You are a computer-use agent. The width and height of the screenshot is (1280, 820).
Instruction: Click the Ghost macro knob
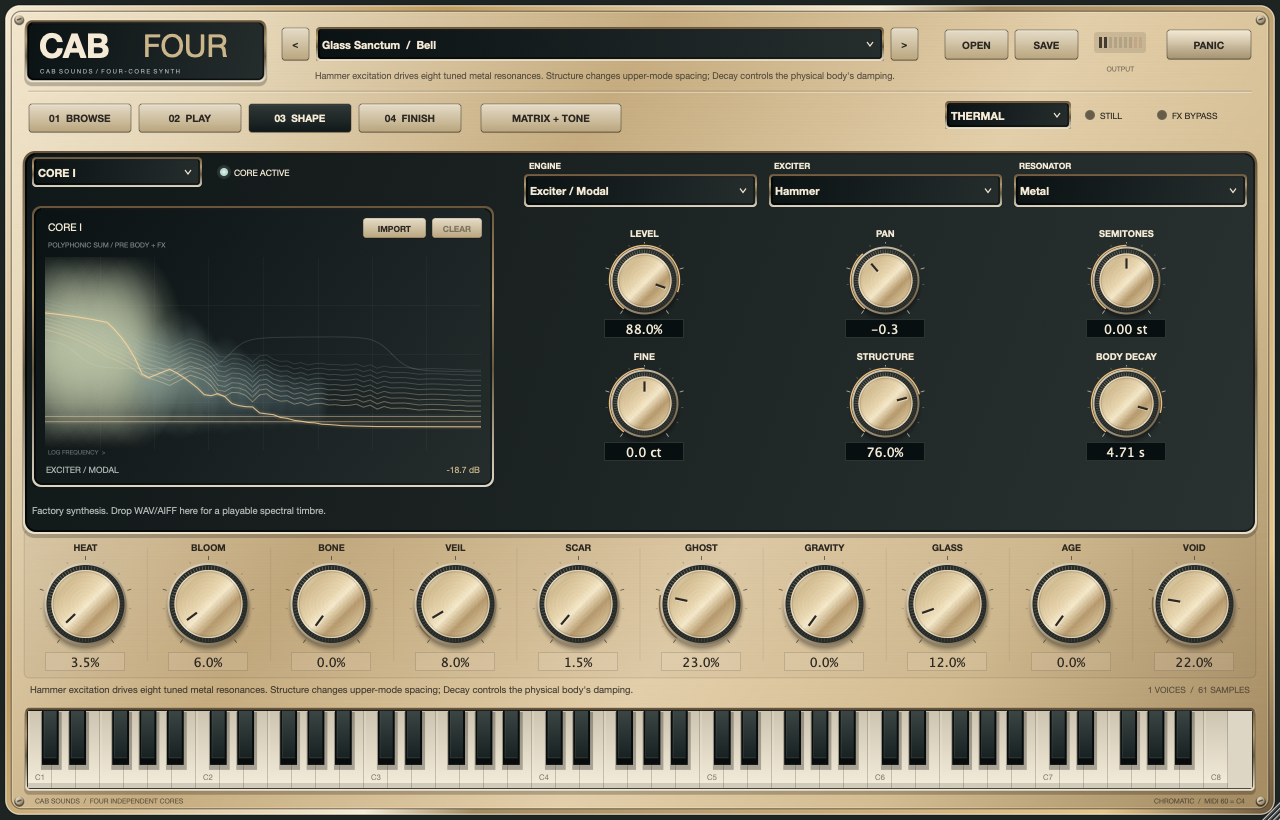pyautogui.click(x=701, y=604)
